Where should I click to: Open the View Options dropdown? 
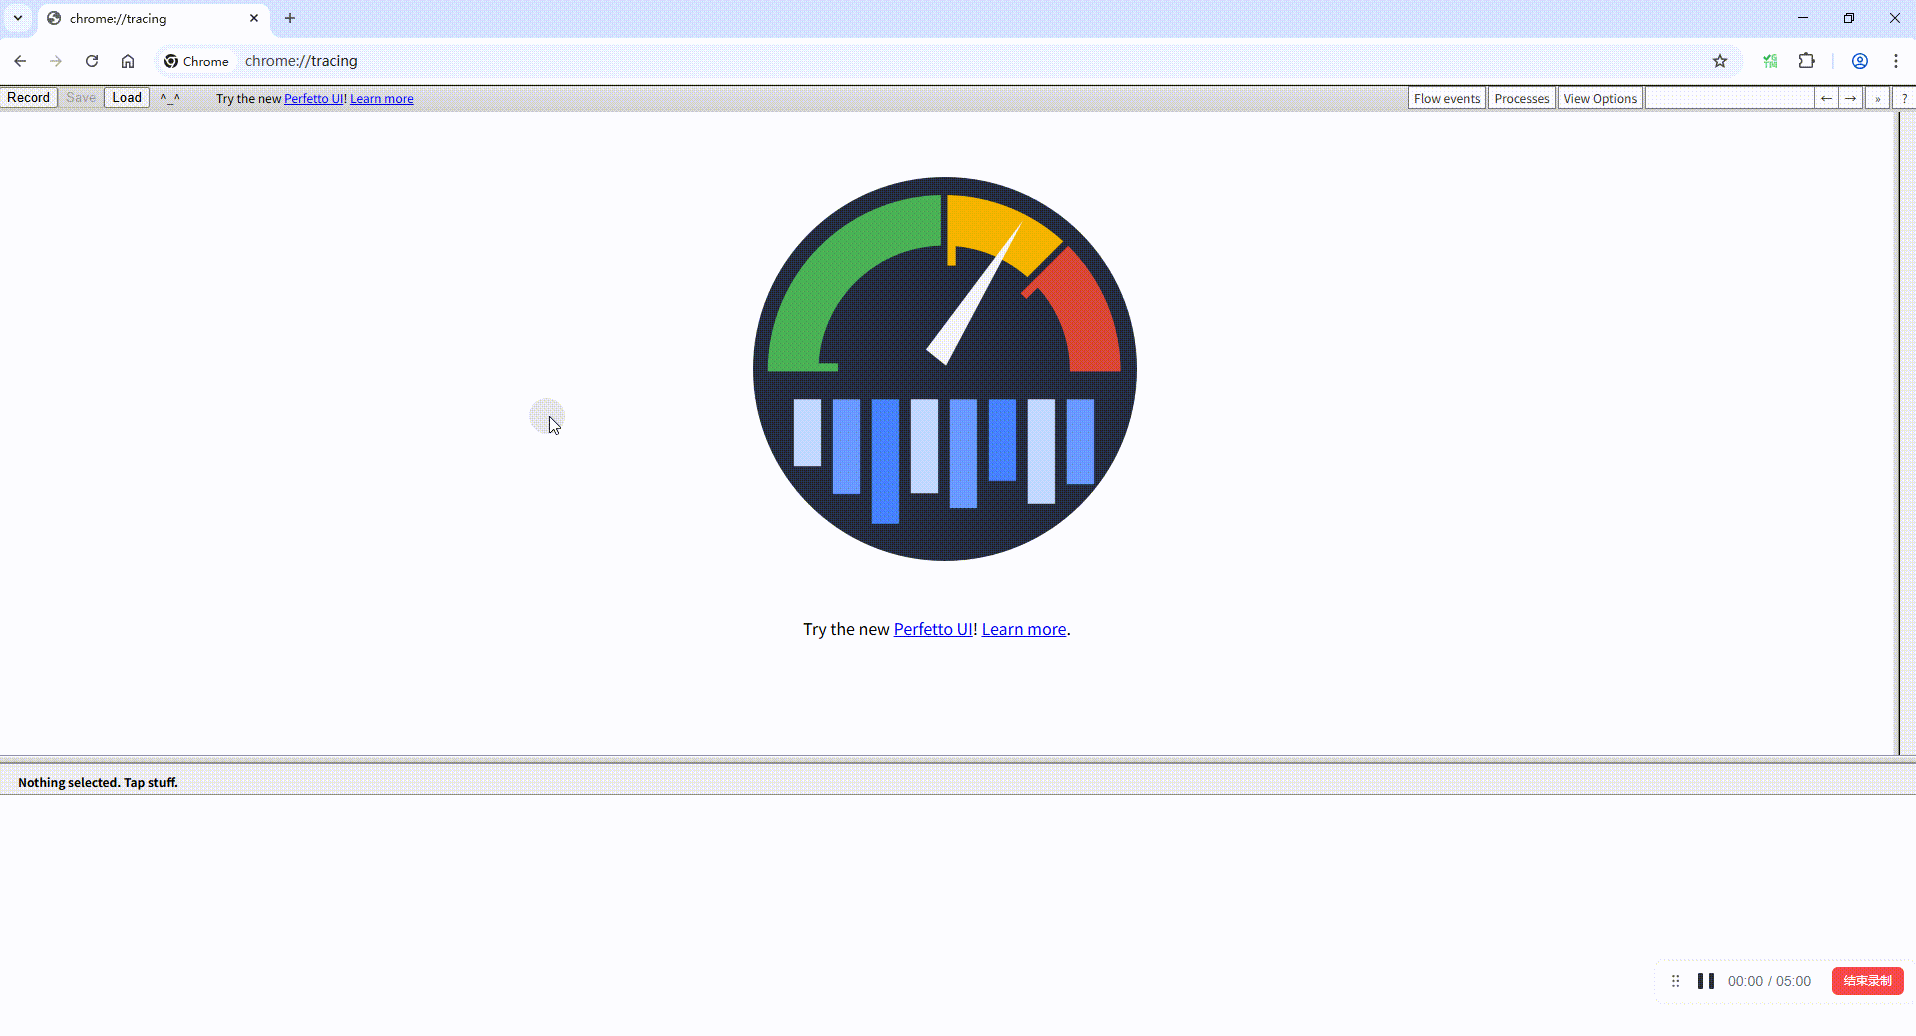1599,97
